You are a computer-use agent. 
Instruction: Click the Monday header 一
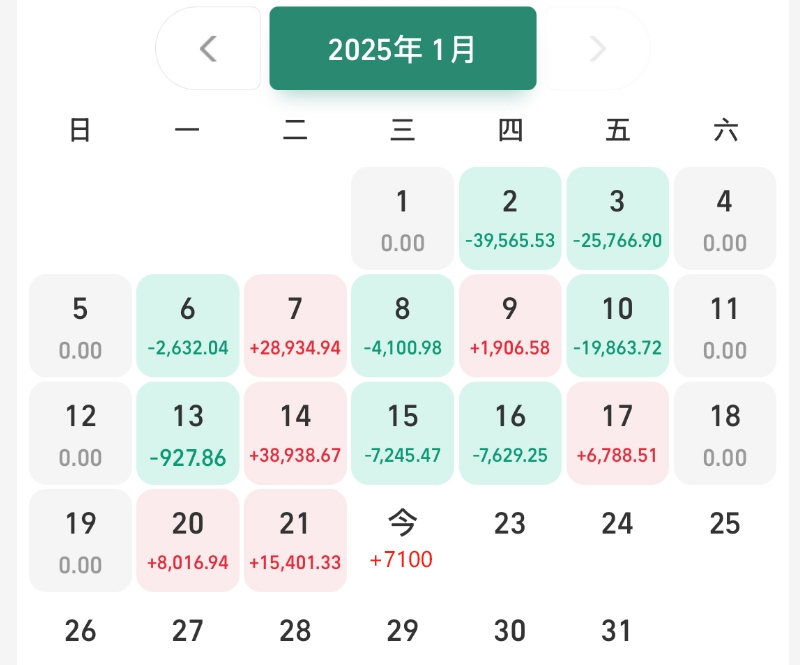coord(187,130)
